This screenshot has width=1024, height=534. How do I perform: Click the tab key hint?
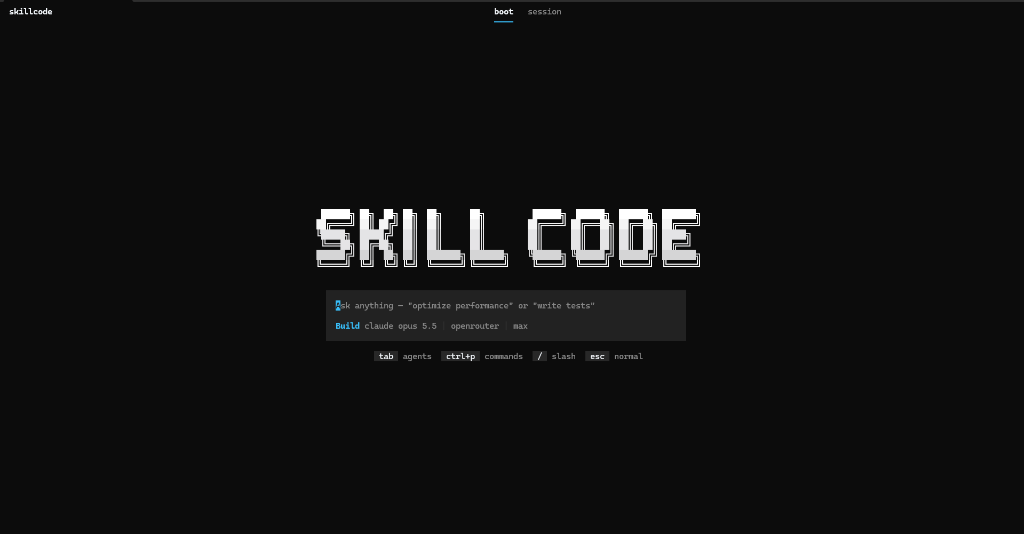pyautogui.click(x=386, y=356)
